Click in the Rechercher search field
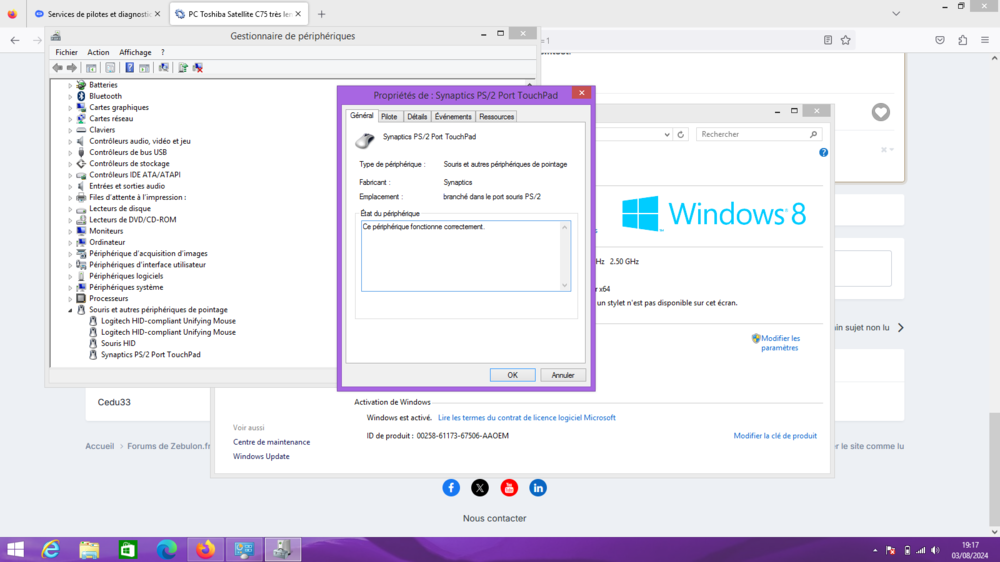Image resolution: width=1000 pixels, height=562 pixels. [753, 134]
